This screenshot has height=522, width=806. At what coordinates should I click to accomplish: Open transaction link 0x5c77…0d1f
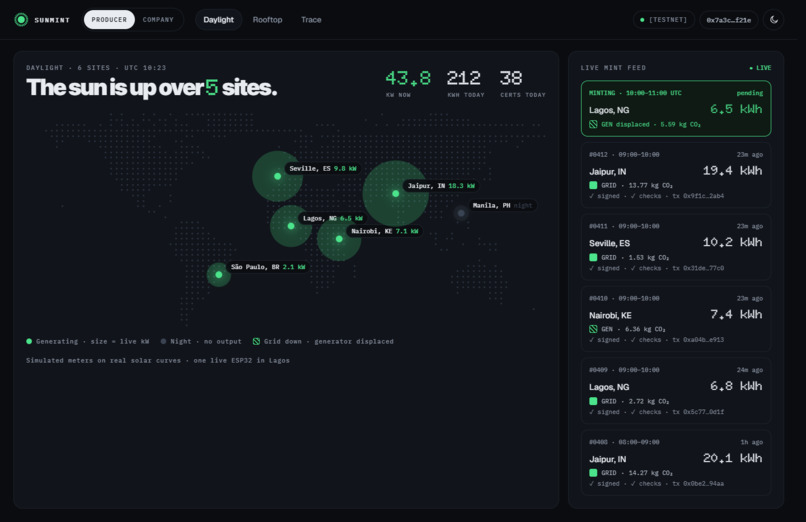698,412
